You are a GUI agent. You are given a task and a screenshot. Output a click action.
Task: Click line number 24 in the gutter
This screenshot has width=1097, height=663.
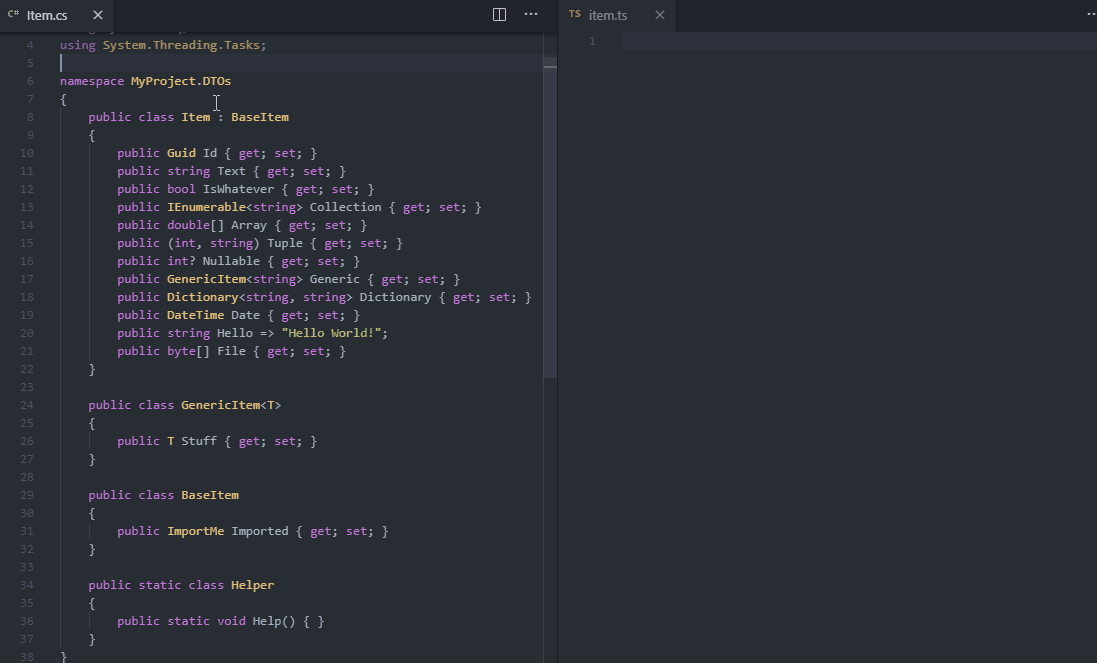[x=26, y=404]
